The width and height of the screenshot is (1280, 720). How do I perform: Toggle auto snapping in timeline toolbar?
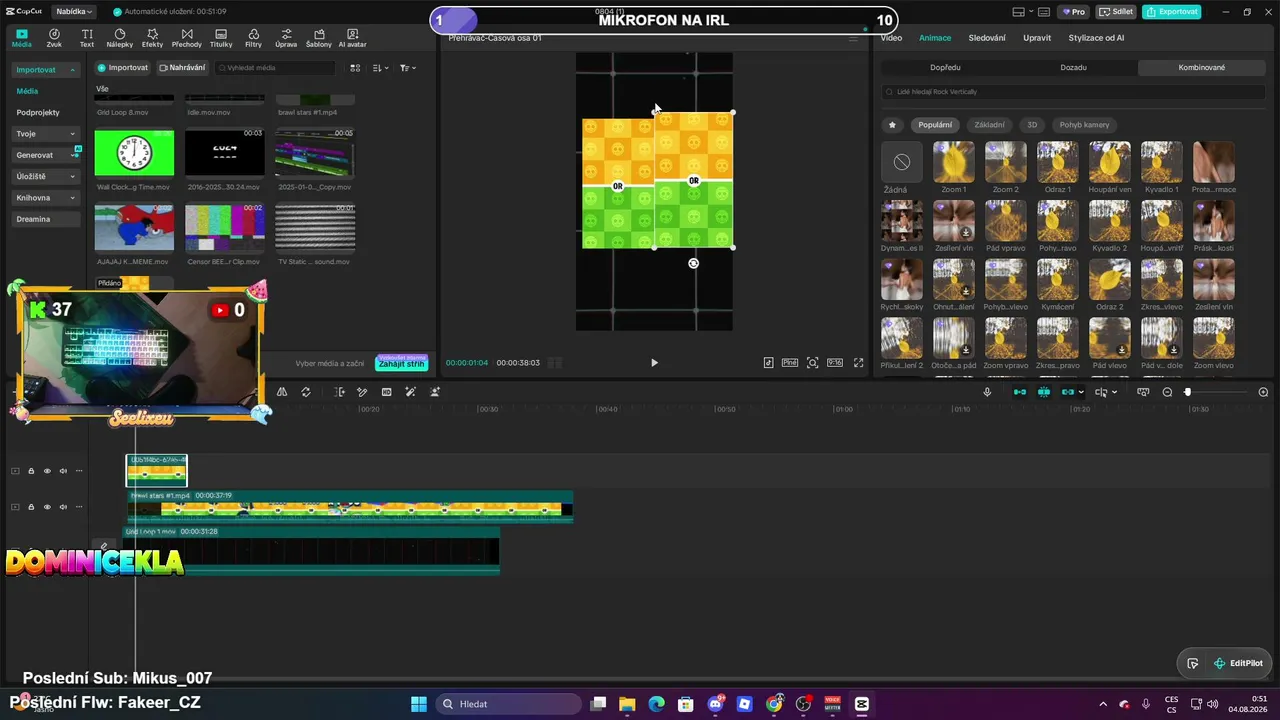point(1044,392)
